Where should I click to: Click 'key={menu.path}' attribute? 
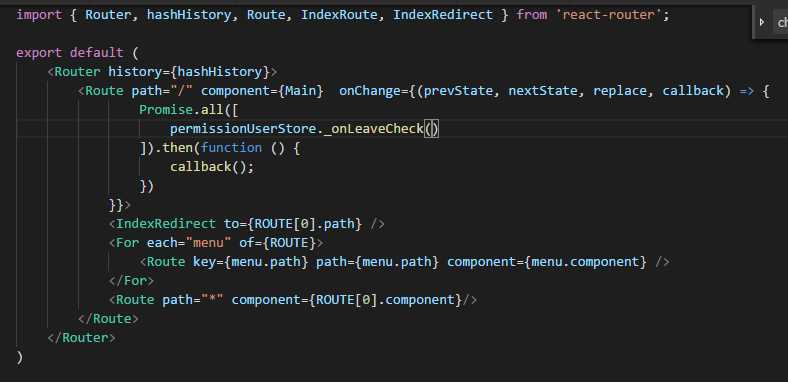[251, 262]
